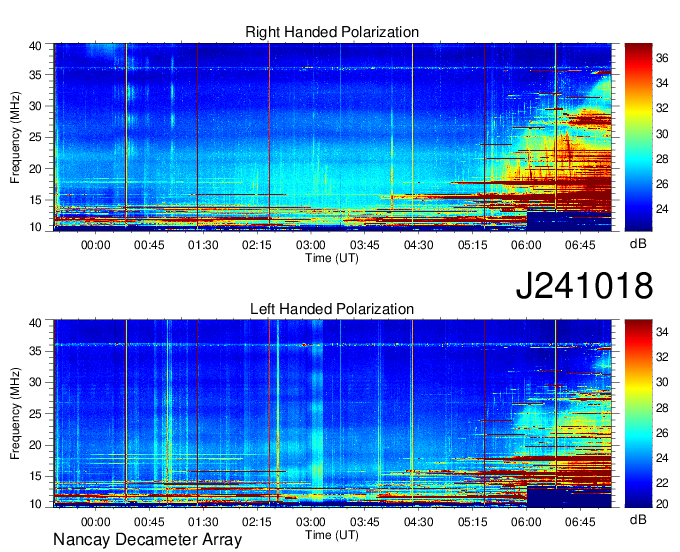Click the 35 frequency tick on the top plot
Image resolution: width=680 pixels, height=552 pixels.
[36, 75]
